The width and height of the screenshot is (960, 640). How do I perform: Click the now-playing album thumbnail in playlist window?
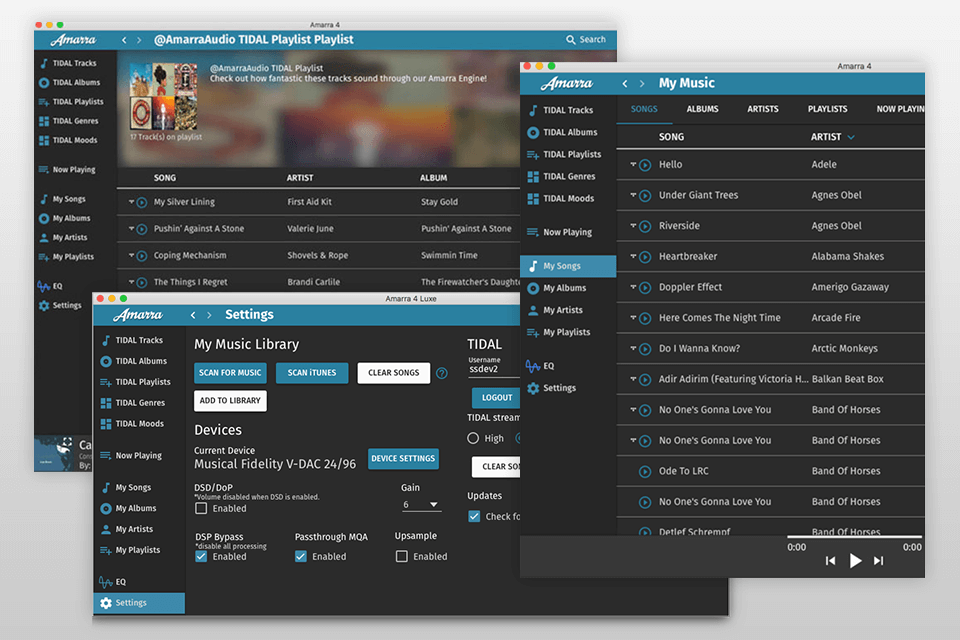pos(54,453)
